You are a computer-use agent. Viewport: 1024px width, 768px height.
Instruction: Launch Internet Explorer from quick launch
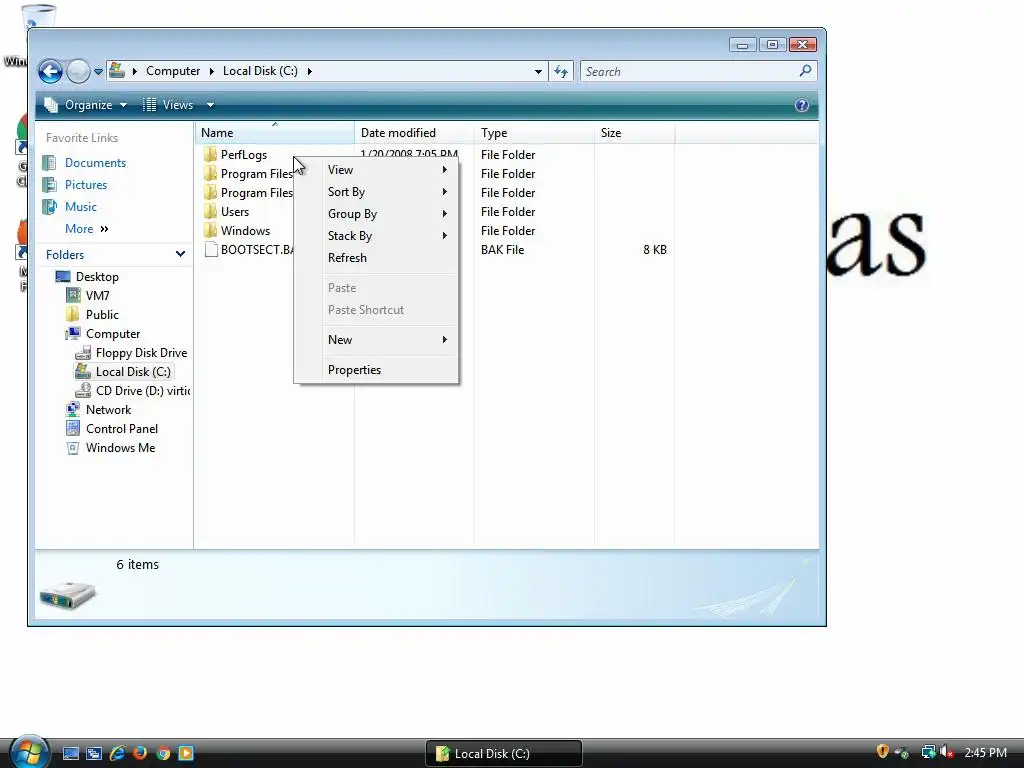[x=117, y=753]
